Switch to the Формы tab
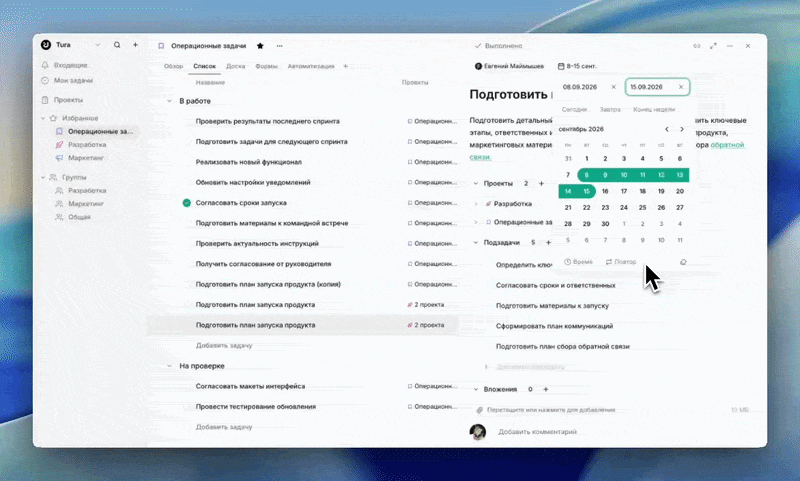Viewport: 800px width, 481px height. coord(266,66)
